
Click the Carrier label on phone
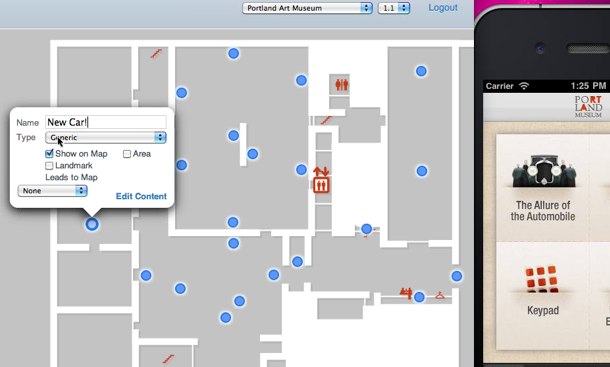(500, 86)
